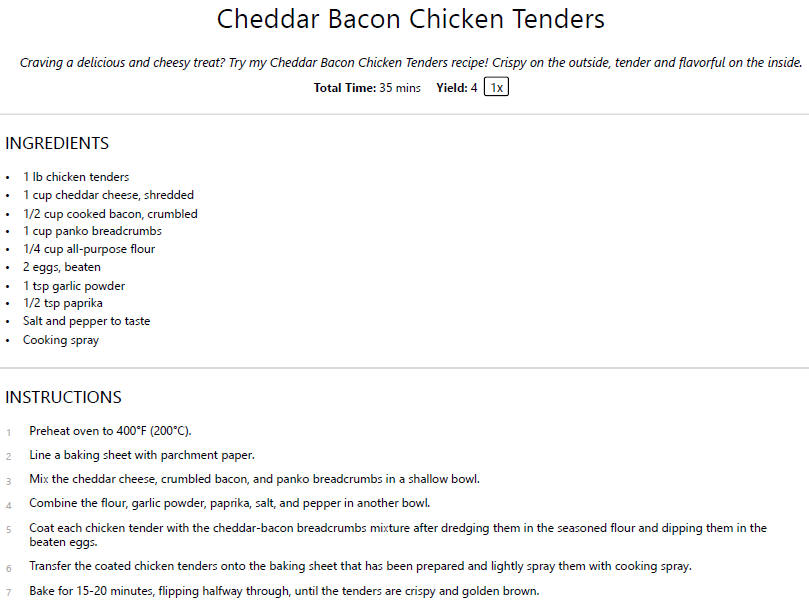Select the INSTRUCTIONS heading
Screen dimensions: 809x602
click(63, 397)
